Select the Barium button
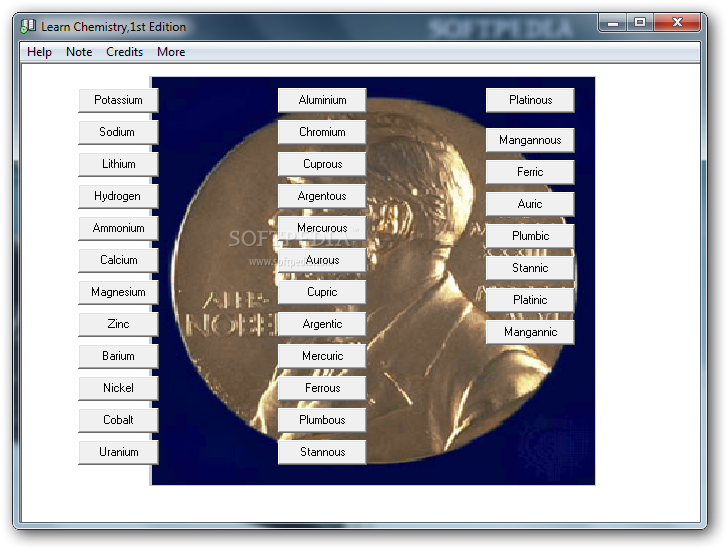 [118, 356]
